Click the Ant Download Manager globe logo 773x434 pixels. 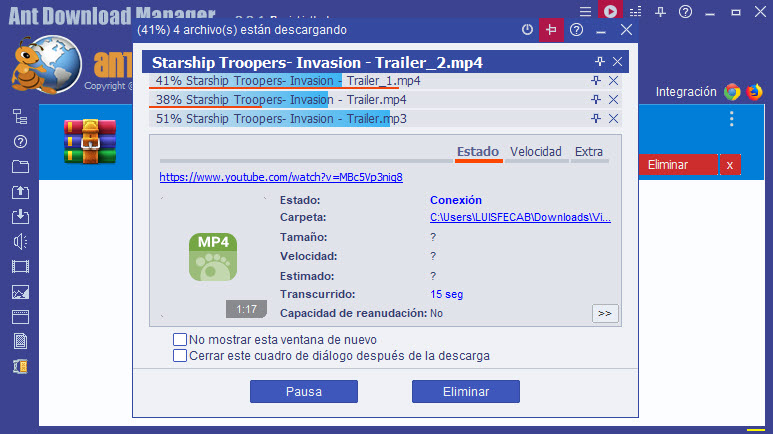tap(47, 64)
